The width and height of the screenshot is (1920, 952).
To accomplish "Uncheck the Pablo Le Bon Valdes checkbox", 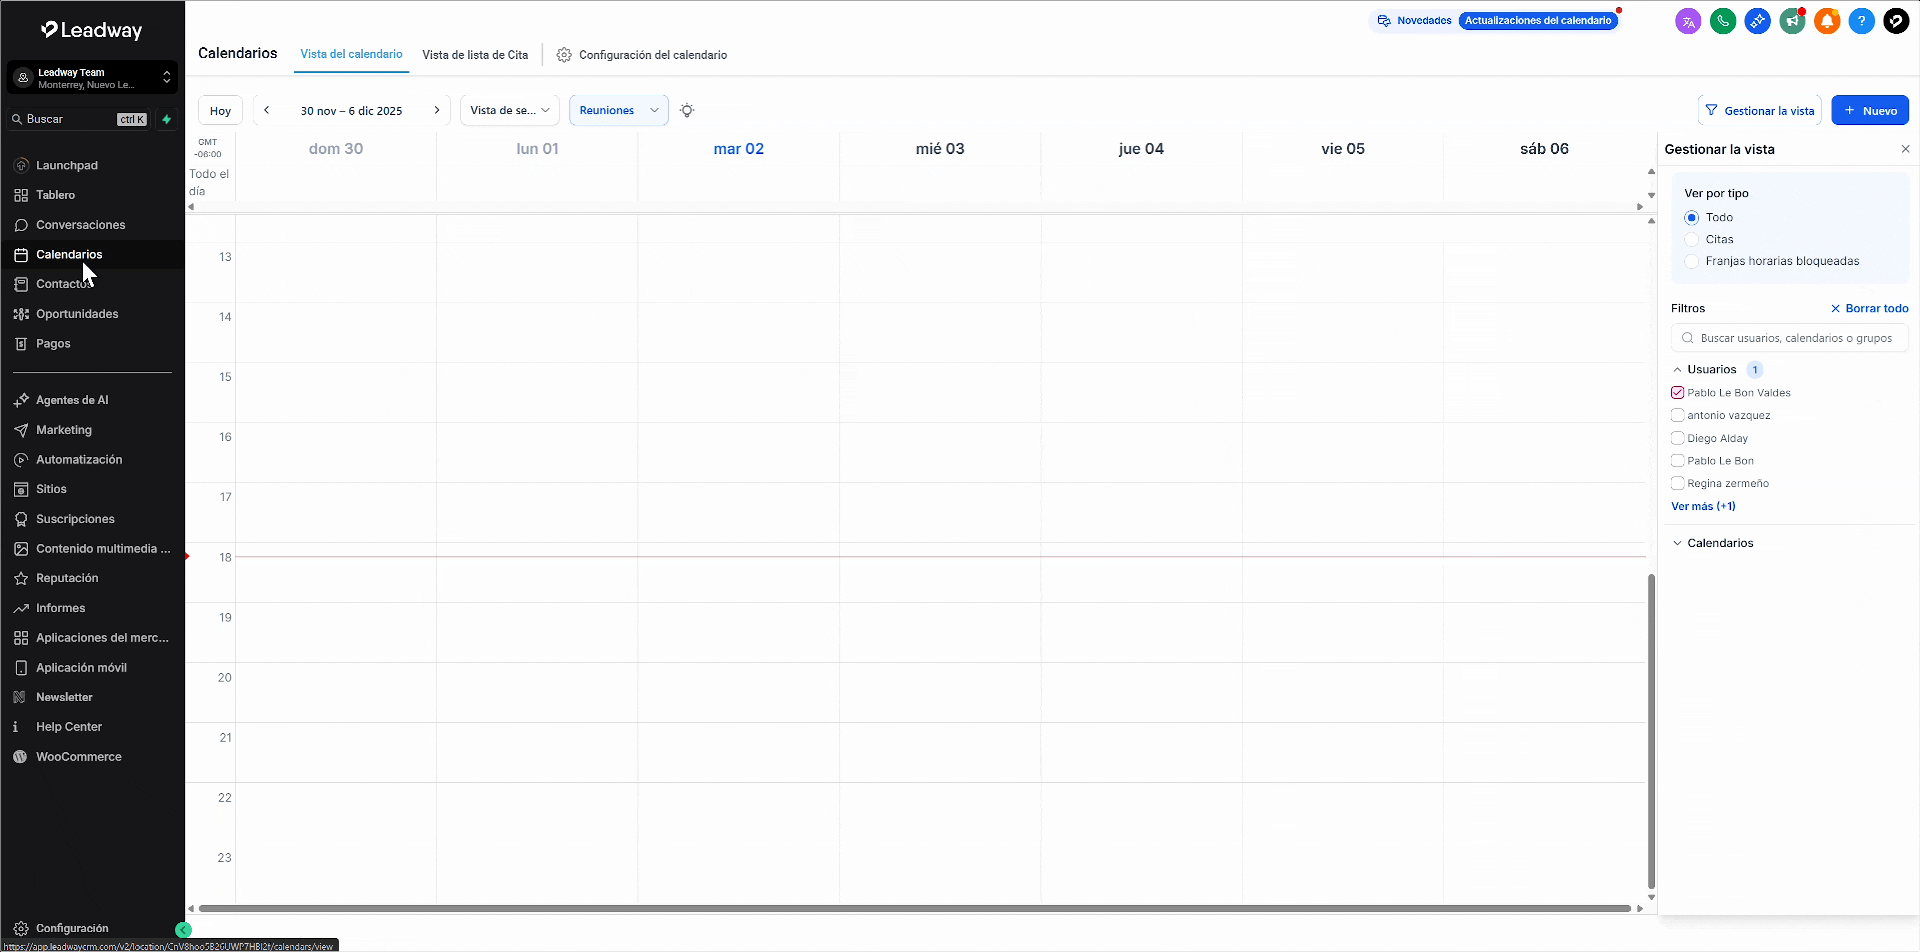I will tap(1678, 393).
